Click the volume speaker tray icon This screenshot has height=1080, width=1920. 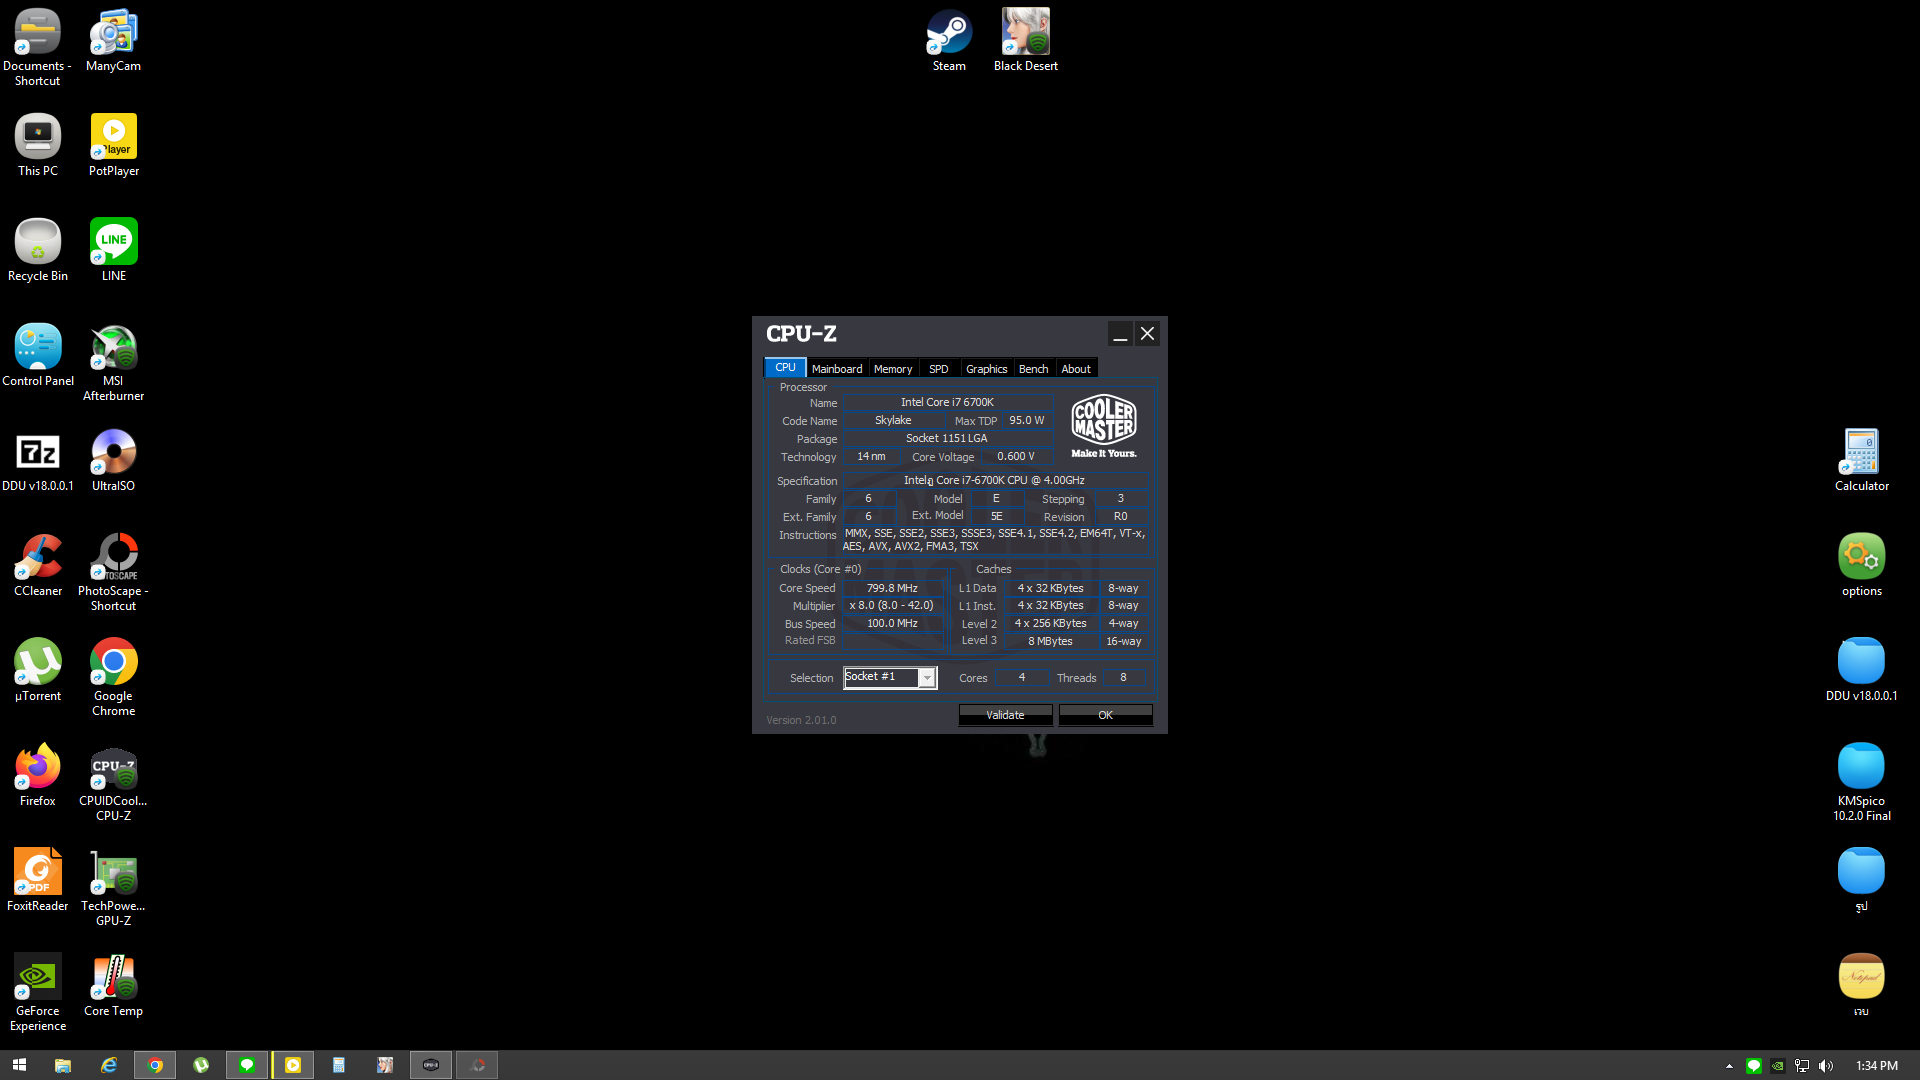click(1826, 1066)
